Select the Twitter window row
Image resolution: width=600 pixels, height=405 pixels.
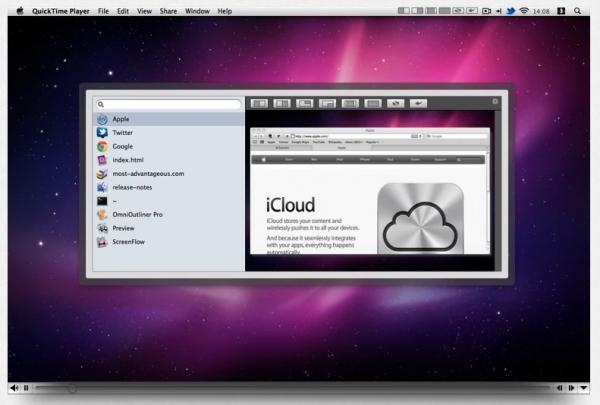point(168,132)
